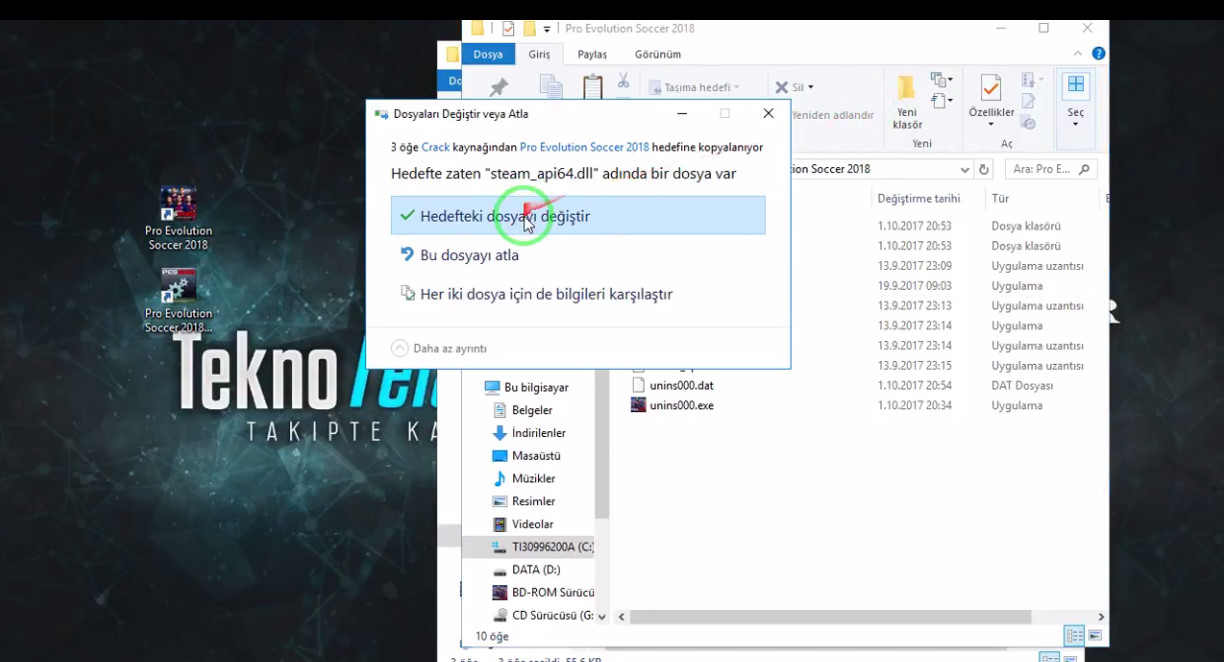Click the Edit icon in the Aç group

(x=1028, y=102)
